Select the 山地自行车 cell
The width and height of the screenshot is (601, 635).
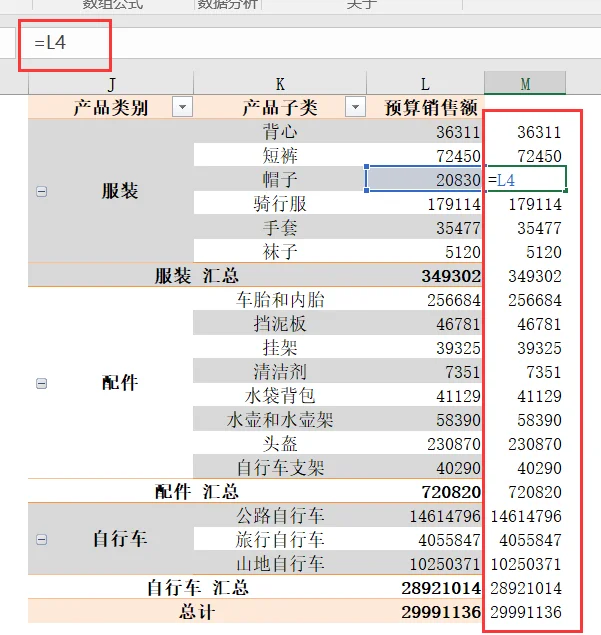coord(280,563)
